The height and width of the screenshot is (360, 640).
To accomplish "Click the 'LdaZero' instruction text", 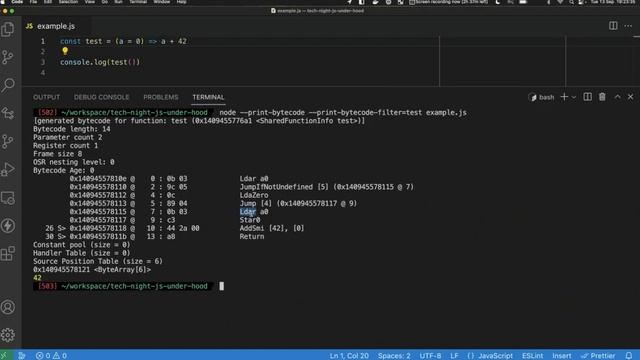I will [x=254, y=195].
